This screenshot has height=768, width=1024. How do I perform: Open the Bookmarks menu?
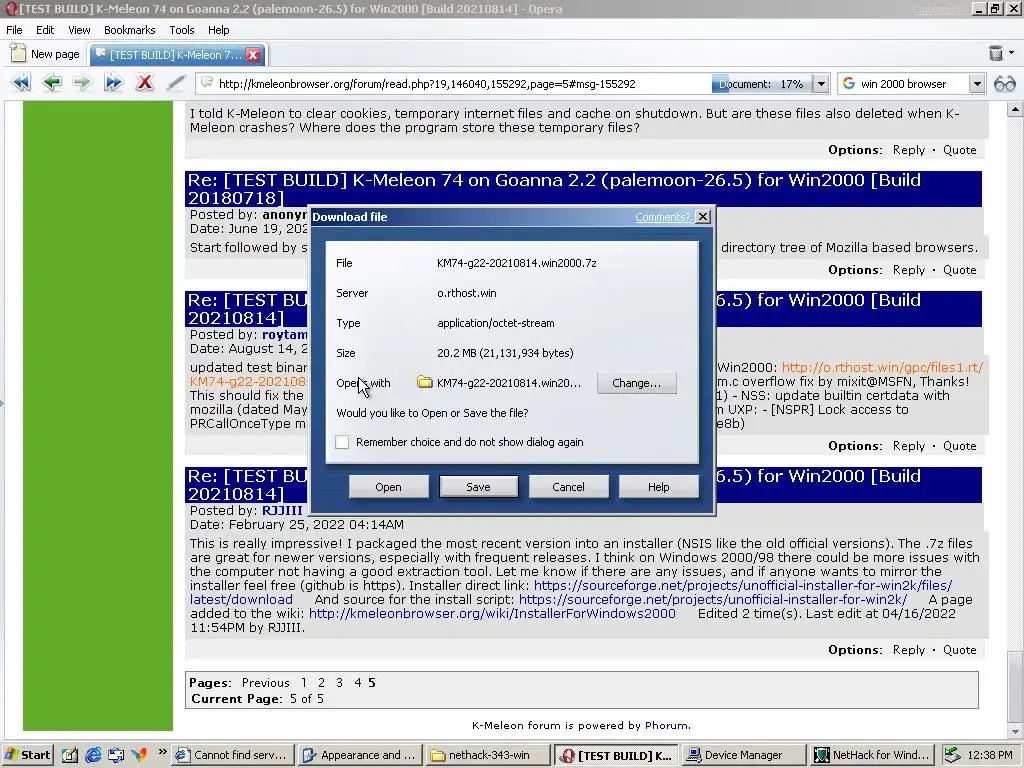click(x=129, y=30)
